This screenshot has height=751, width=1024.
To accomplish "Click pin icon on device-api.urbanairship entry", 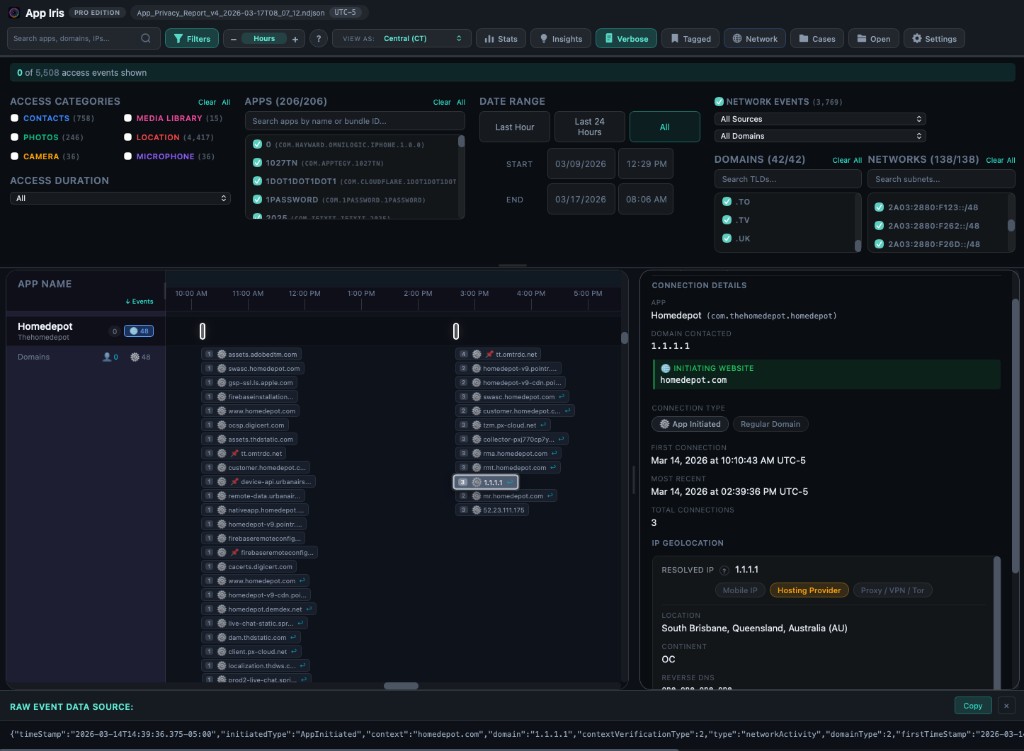I will click(x=234, y=481).
